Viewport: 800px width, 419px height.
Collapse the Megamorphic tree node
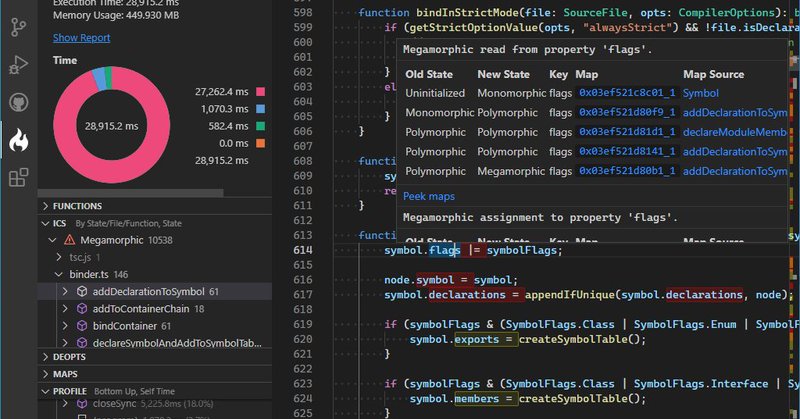pos(53,240)
